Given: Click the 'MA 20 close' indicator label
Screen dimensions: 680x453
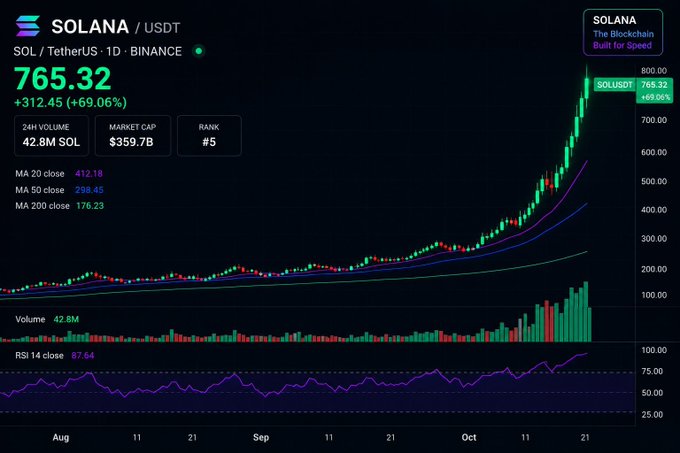Looking at the screenshot, I should point(40,174).
